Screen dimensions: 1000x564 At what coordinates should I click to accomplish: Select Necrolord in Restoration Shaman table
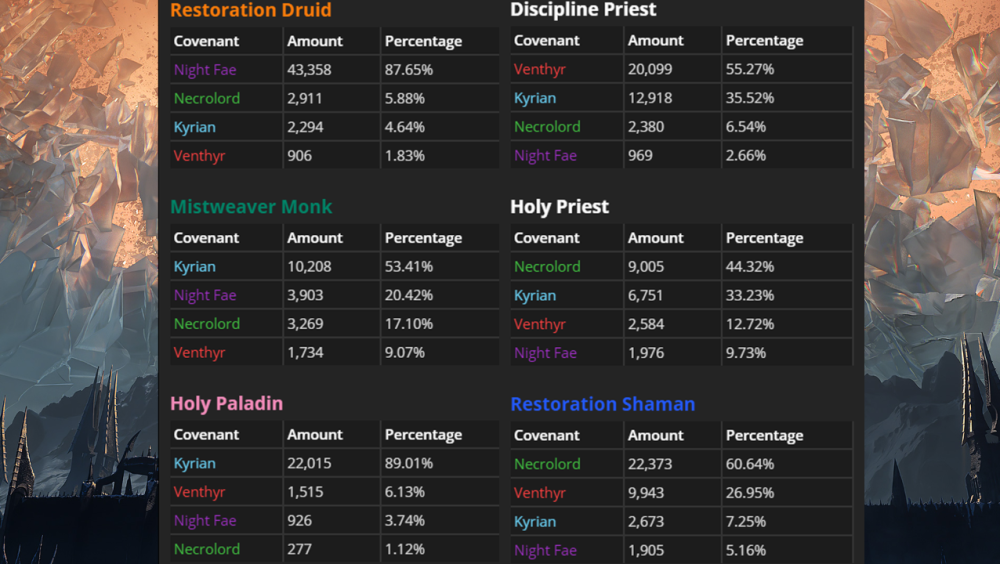coord(547,464)
